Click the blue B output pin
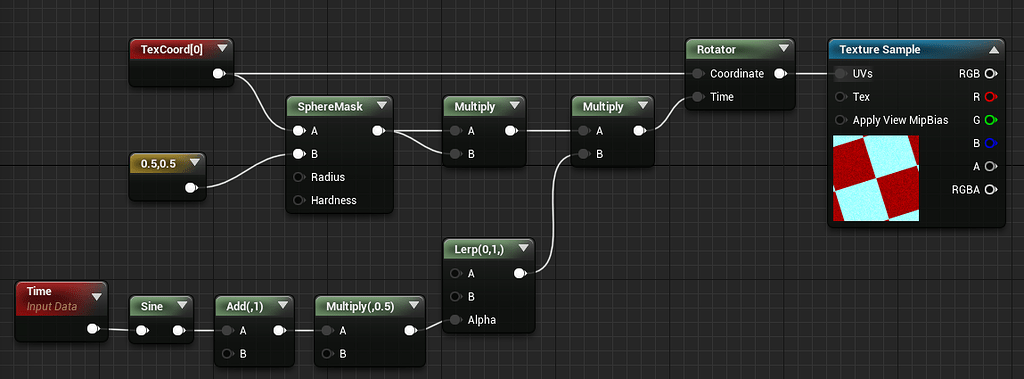Image resolution: width=1024 pixels, height=379 pixels. click(991, 143)
